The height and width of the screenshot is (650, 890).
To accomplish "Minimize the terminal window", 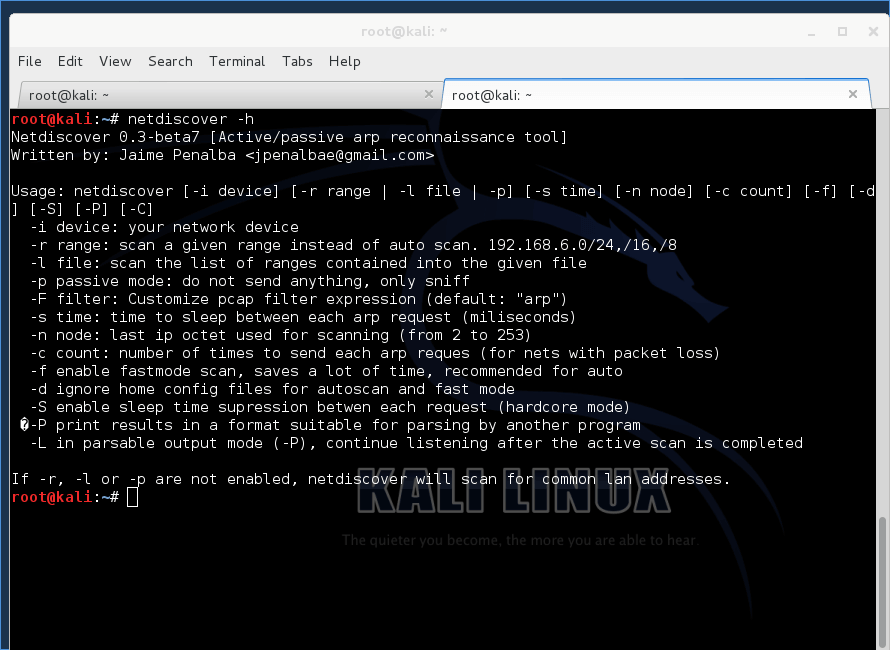I will [812, 32].
